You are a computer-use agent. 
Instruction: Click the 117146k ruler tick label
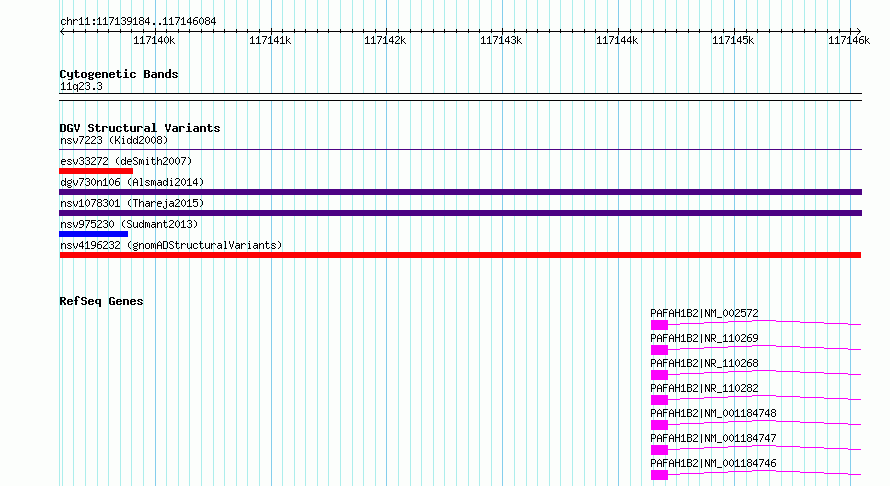(x=849, y=40)
